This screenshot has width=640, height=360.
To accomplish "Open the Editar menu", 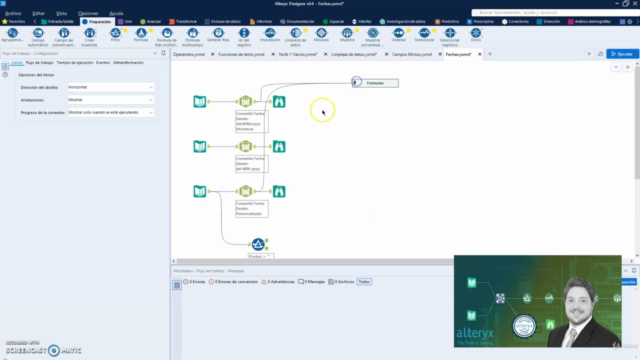I will point(38,13).
